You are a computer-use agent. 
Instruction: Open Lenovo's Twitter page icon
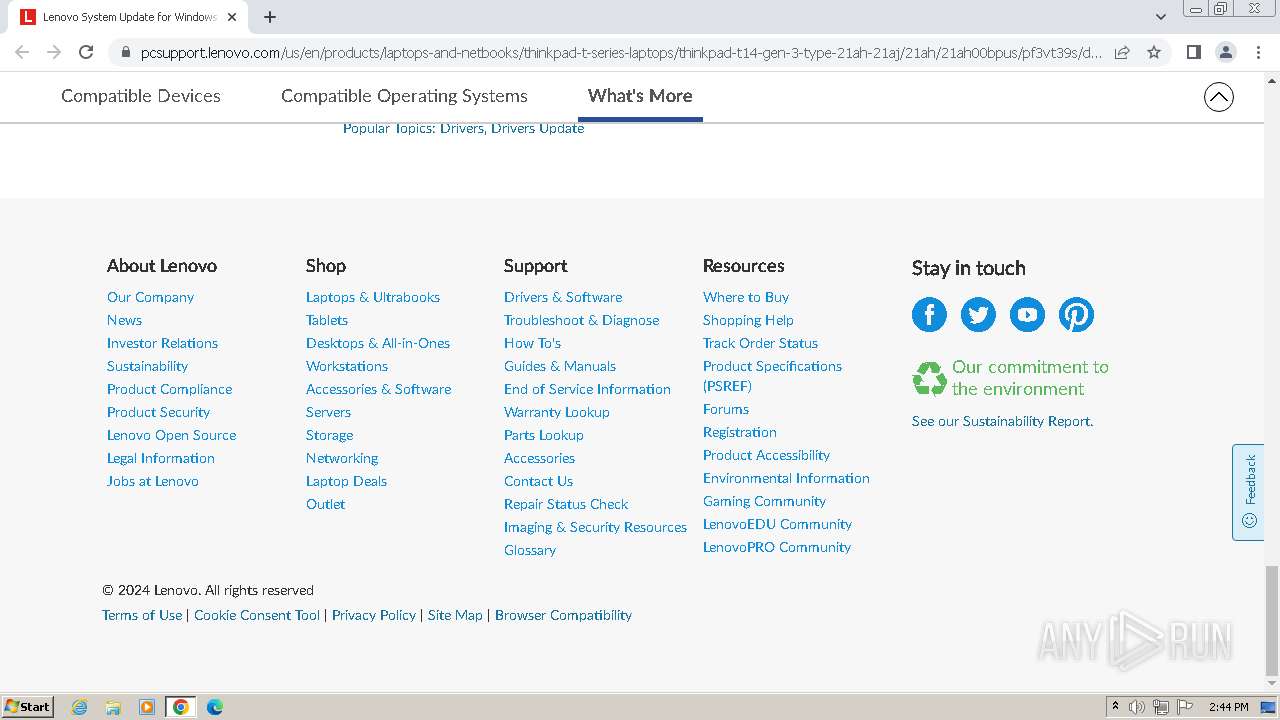point(978,315)
